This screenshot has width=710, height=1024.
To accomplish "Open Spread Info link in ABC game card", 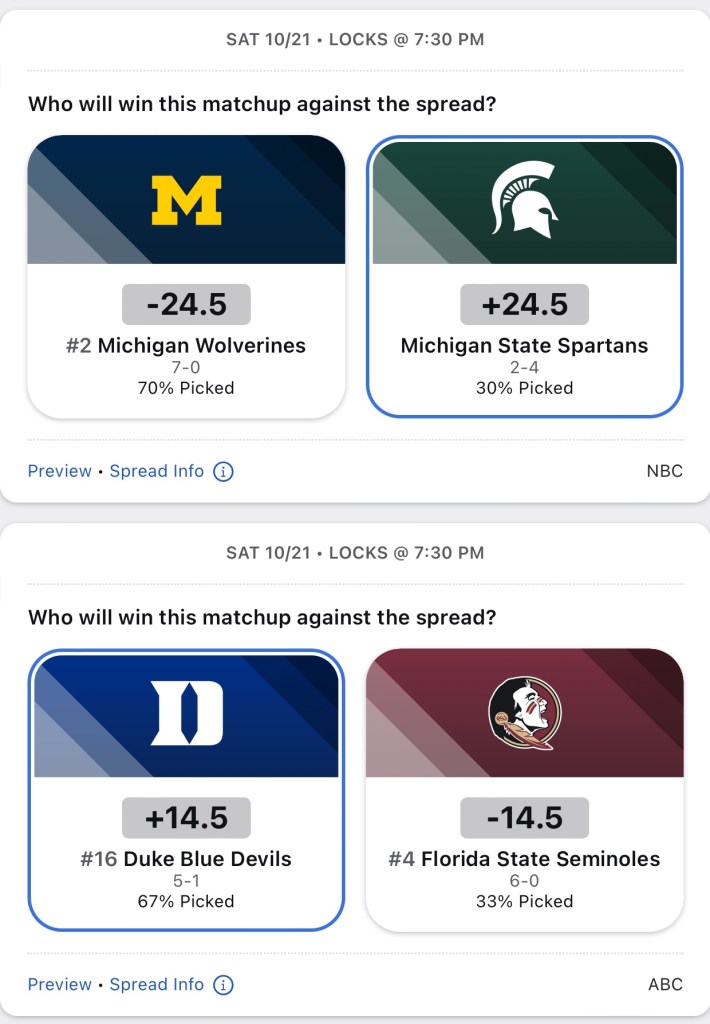I will [x=157, y=984].
